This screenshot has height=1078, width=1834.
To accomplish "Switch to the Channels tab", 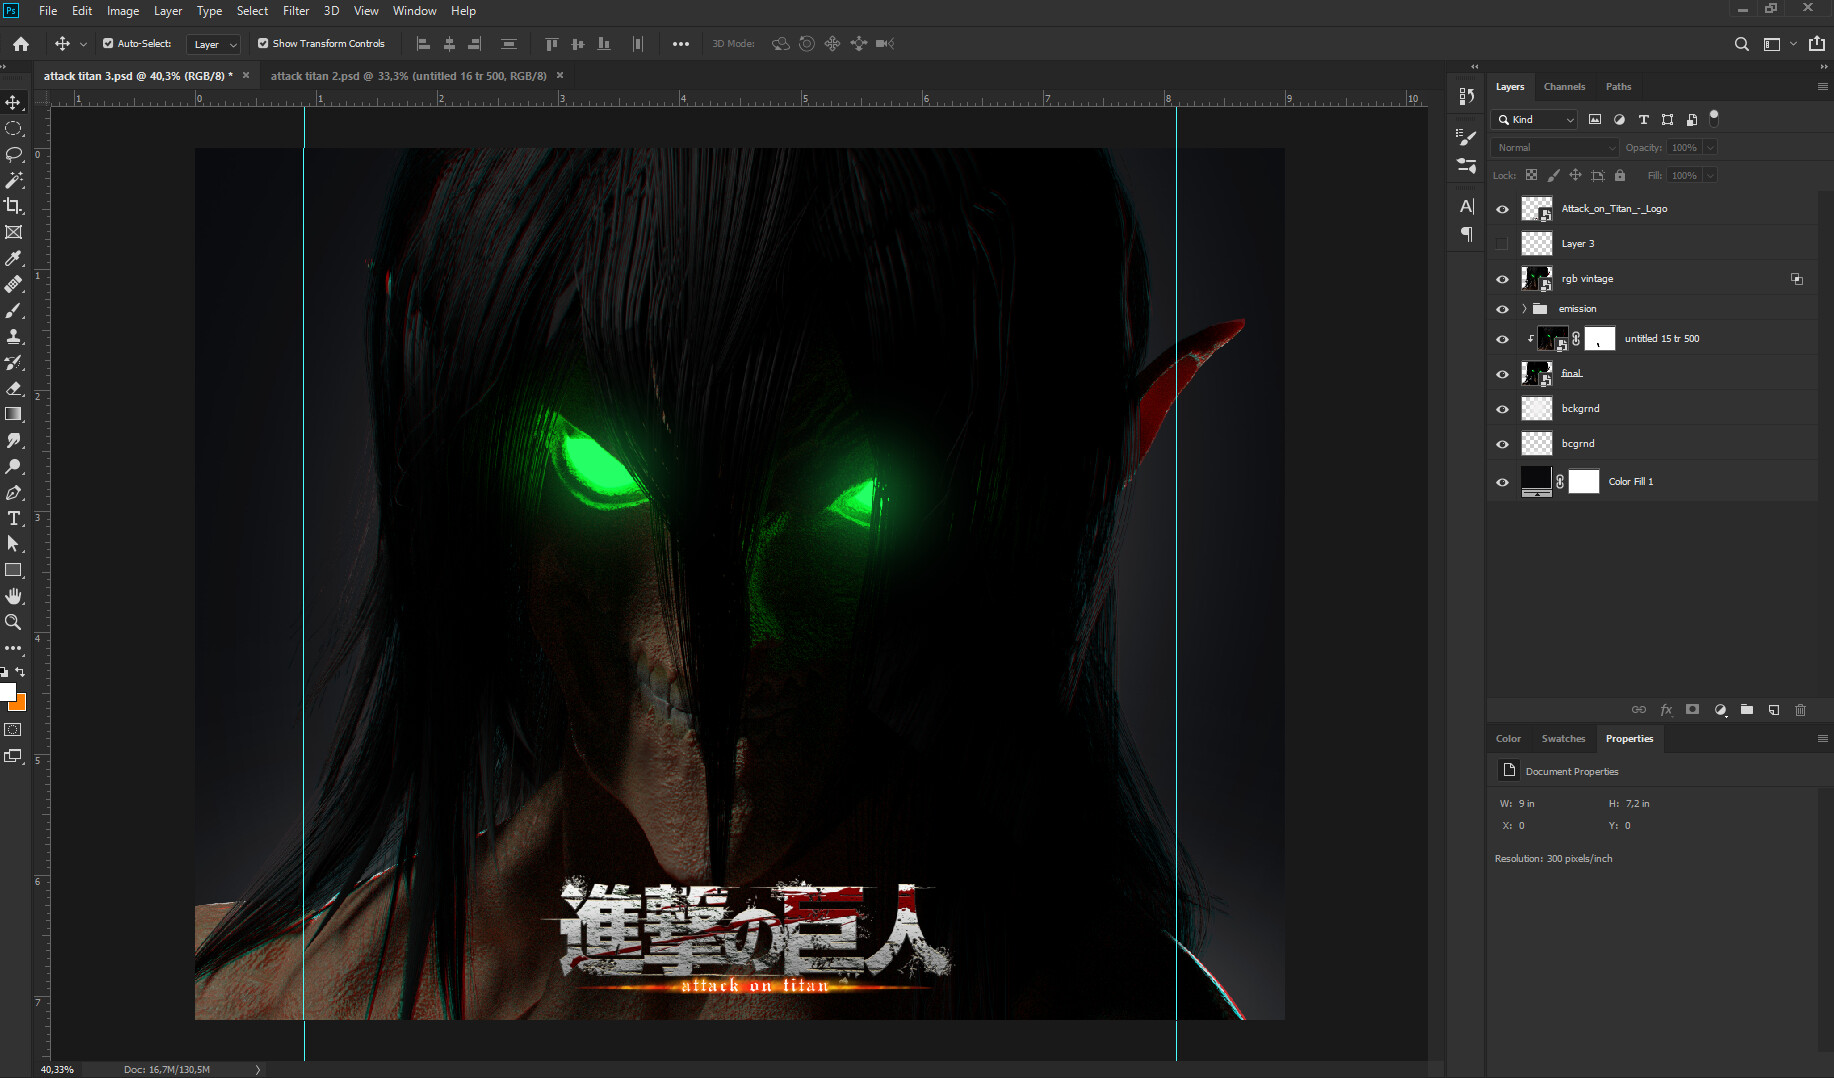I will 1564,87.
